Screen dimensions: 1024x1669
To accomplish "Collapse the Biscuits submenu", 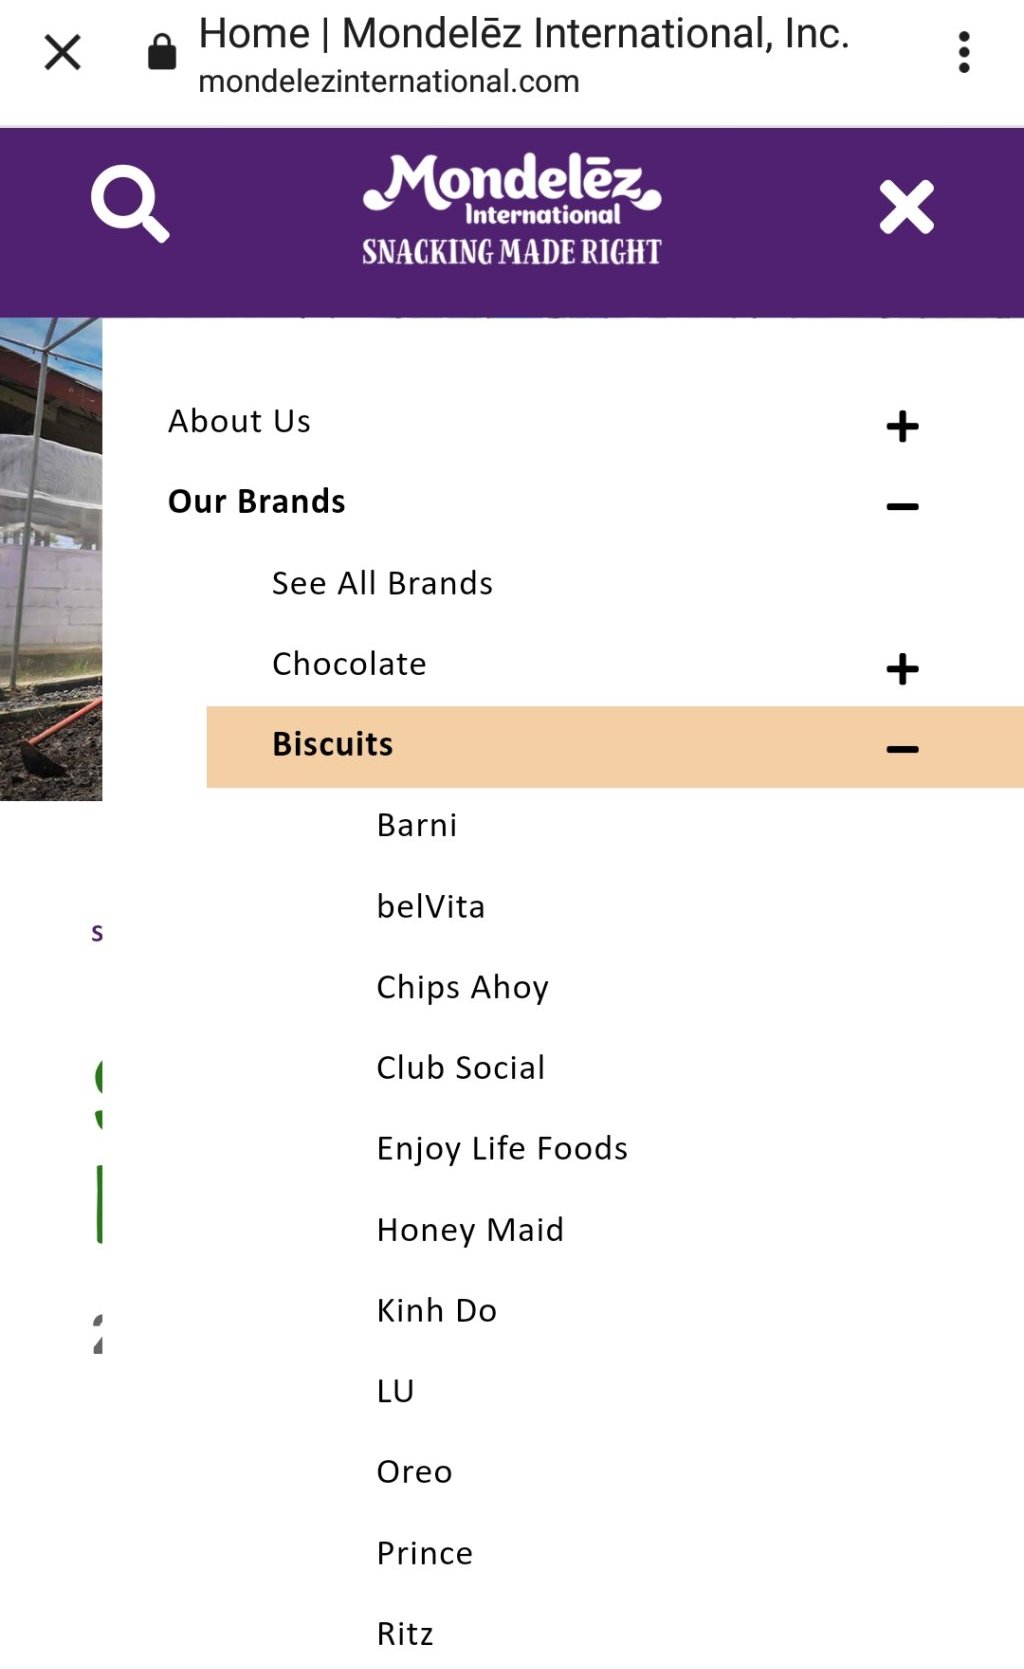I will (902, 749).
